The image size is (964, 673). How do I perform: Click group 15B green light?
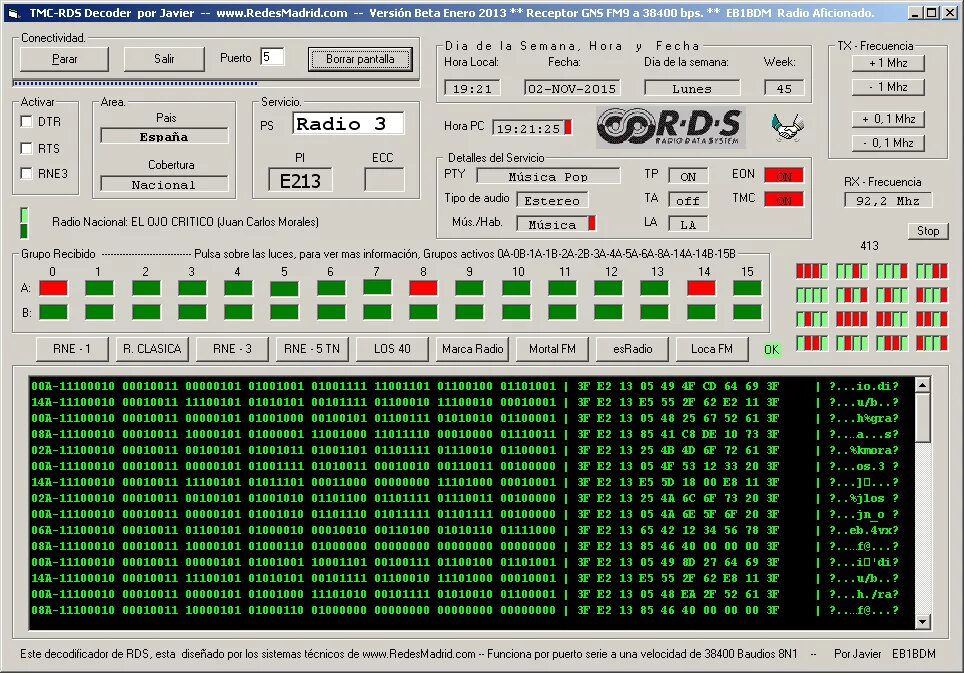click(748, 312)
